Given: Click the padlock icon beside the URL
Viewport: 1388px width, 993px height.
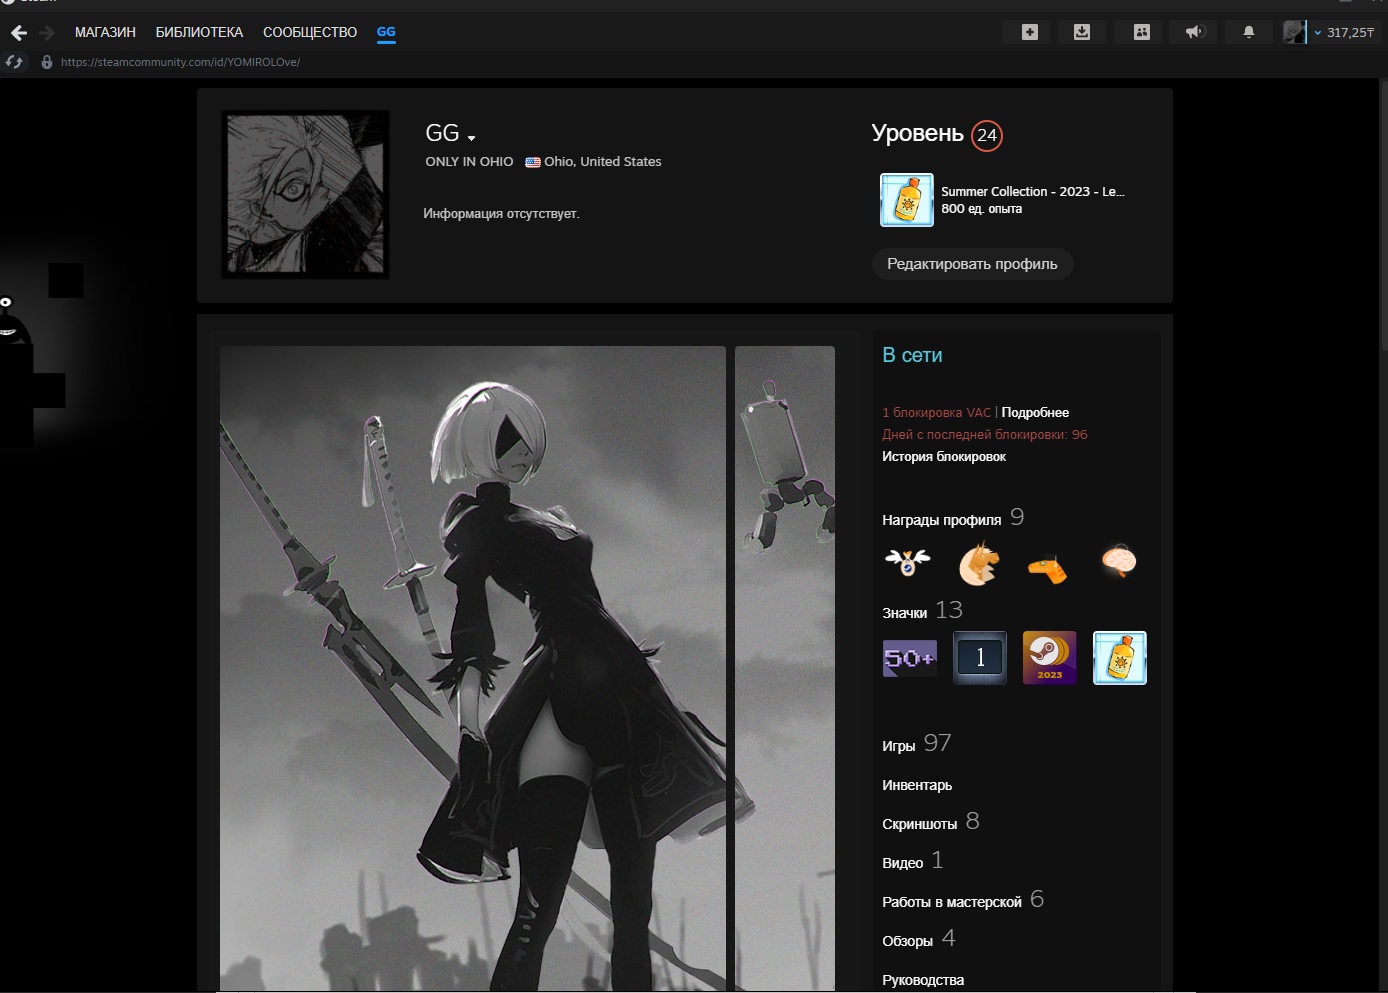Looking at the screenshot, I should (47, 62).
